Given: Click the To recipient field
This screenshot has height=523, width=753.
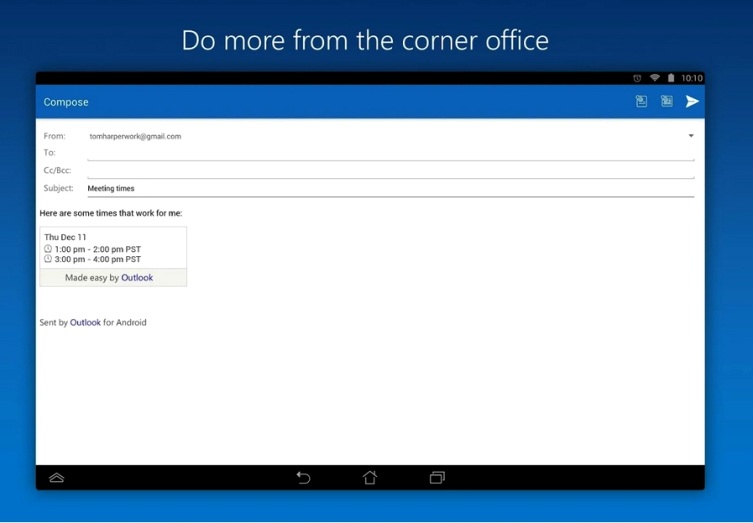Looking at the screenshot, I should [x=391, y=153].
